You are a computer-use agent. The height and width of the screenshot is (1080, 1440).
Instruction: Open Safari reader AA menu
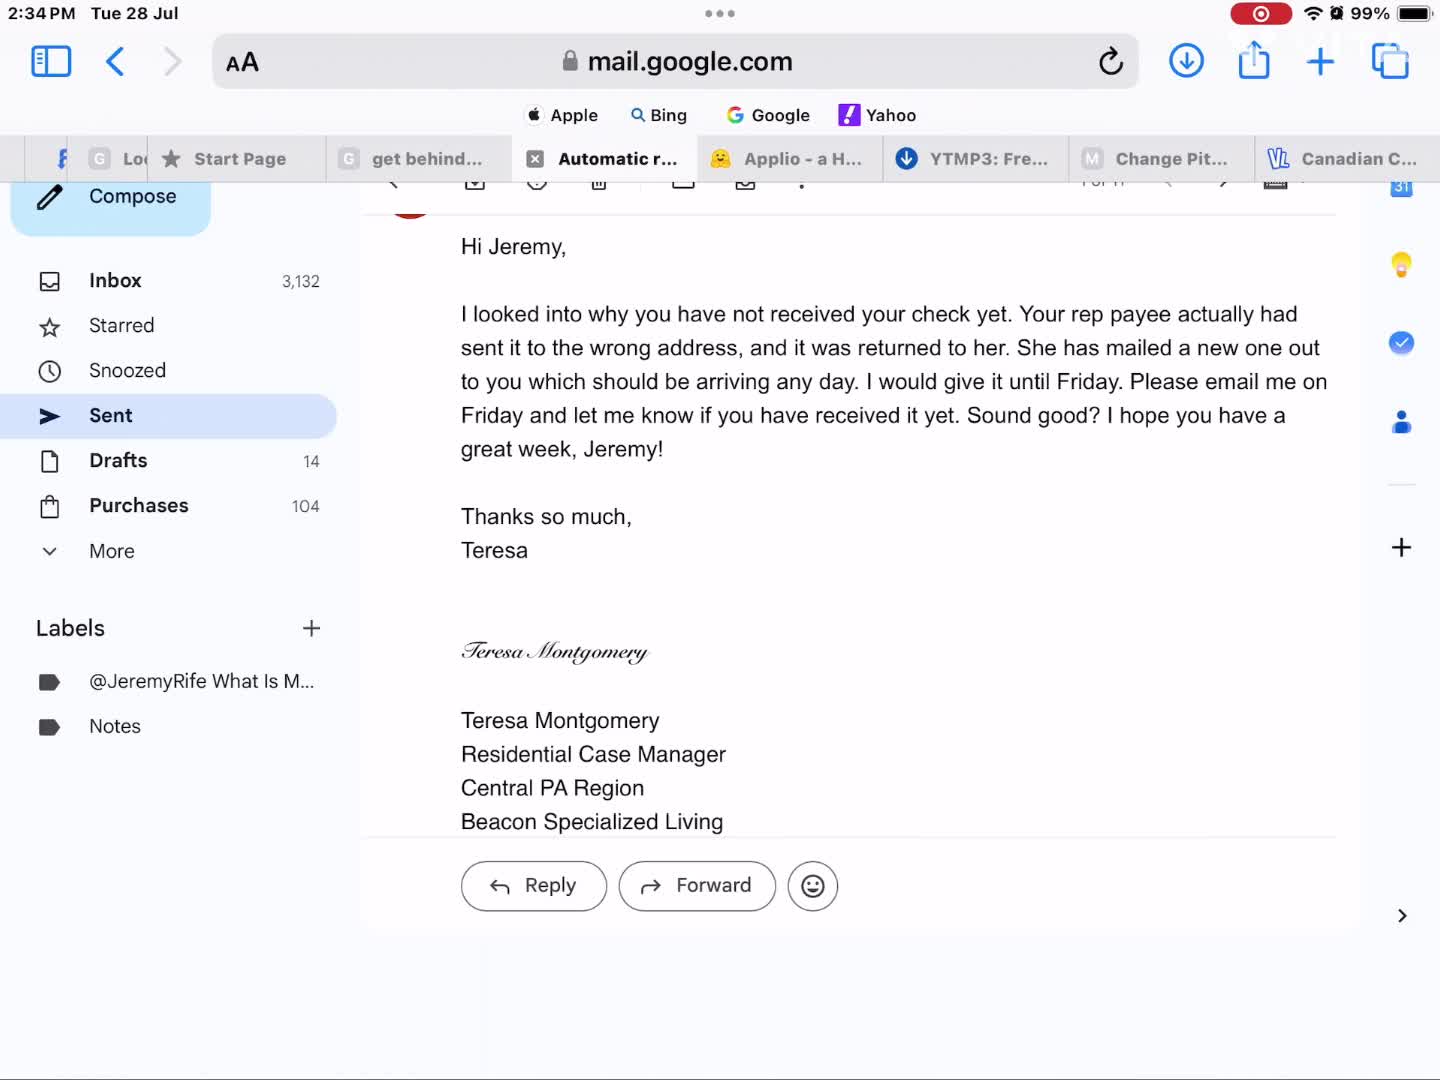tap(242, 62)
